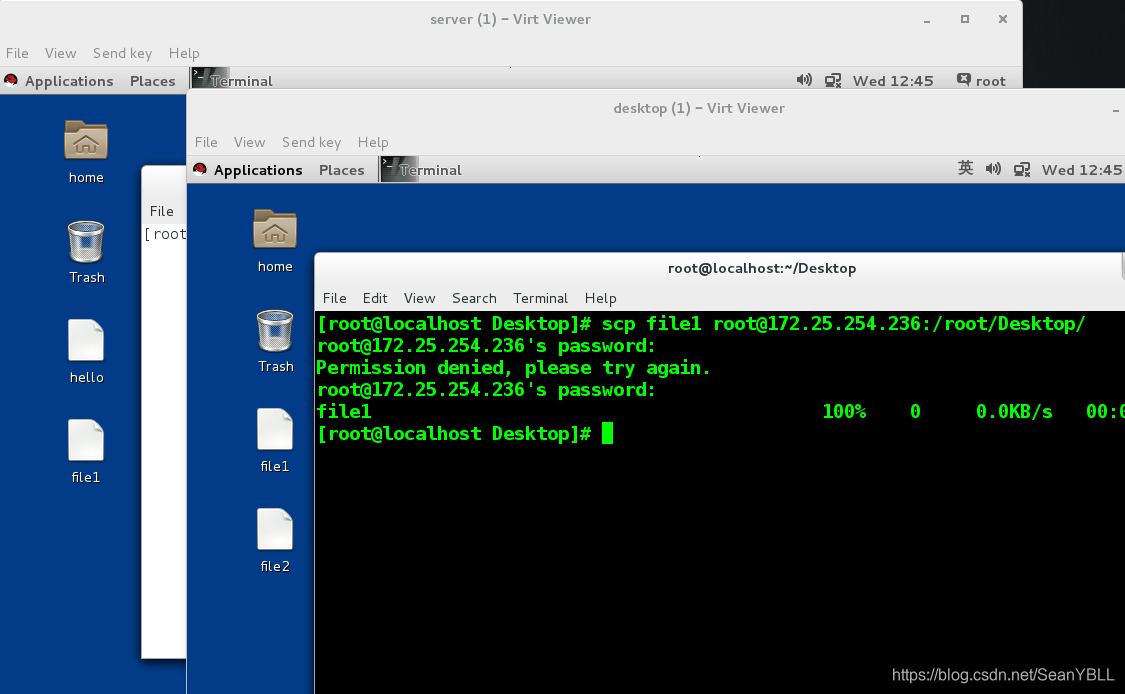Open File menu in root@localhost terminal

click(334, 298)
